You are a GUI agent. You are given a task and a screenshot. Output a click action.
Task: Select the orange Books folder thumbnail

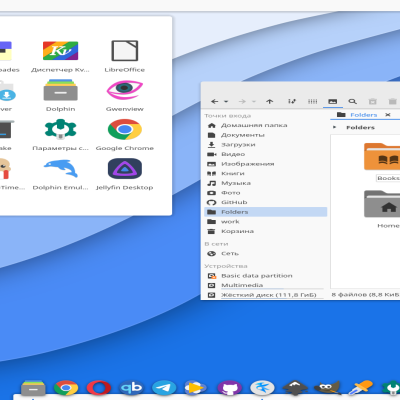382,157
